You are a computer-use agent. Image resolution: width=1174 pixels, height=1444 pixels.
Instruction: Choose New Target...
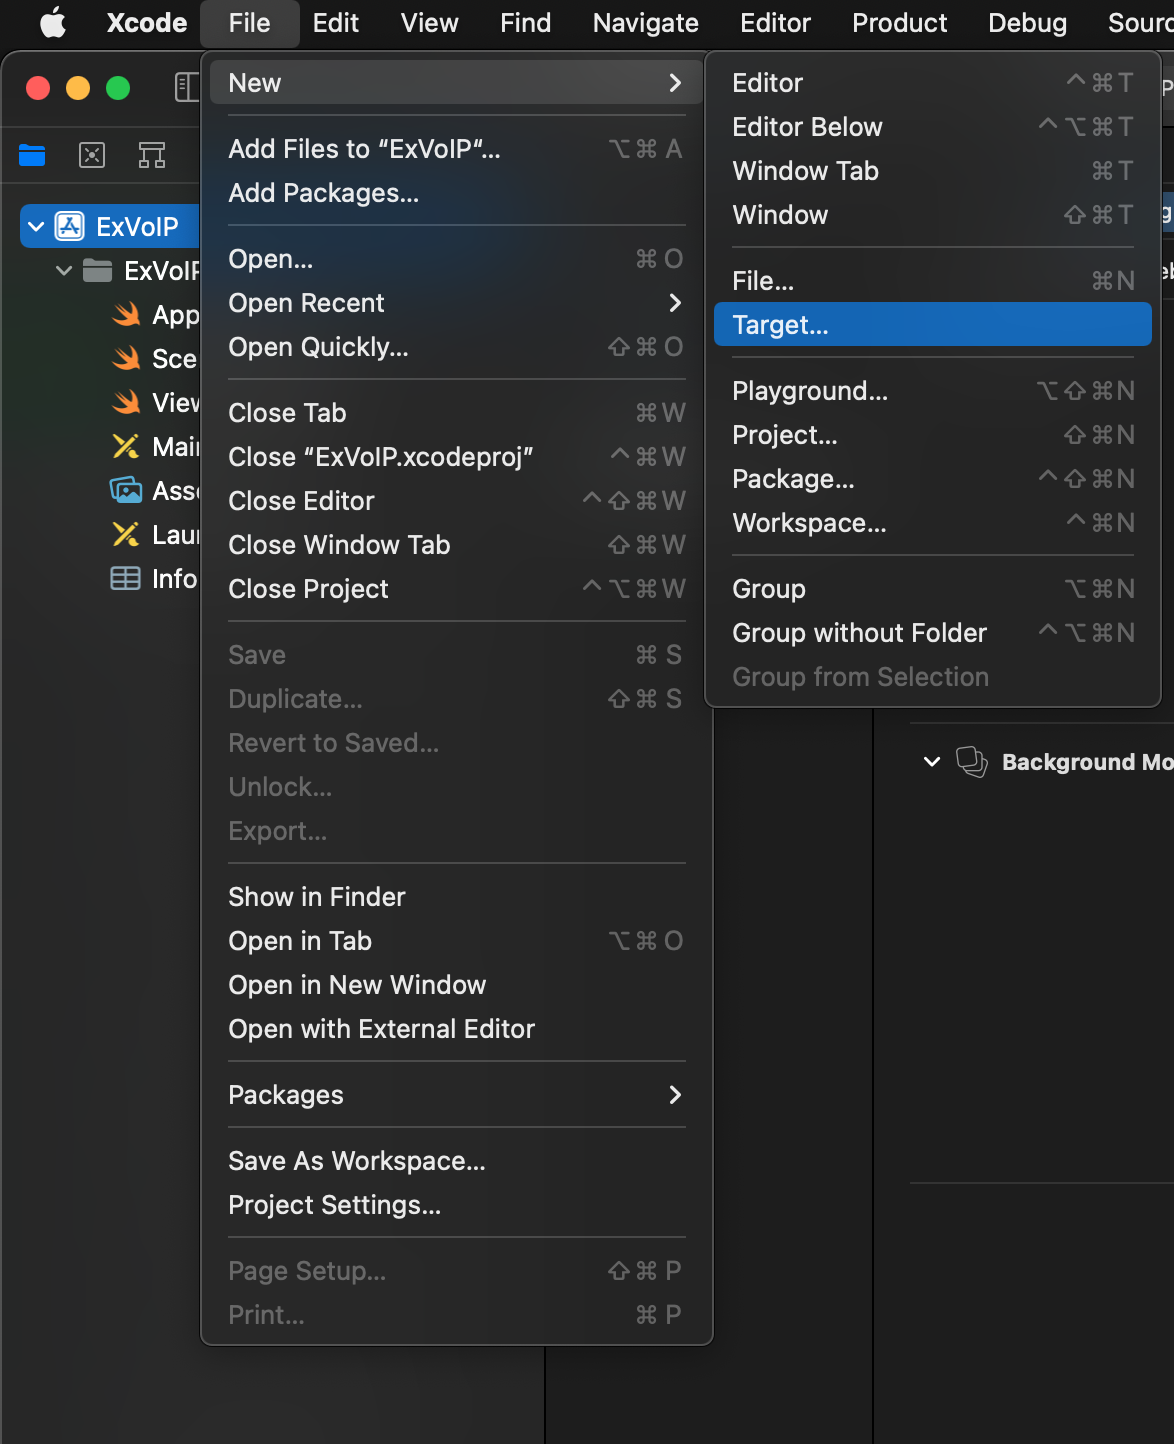[x=933, y=325]
